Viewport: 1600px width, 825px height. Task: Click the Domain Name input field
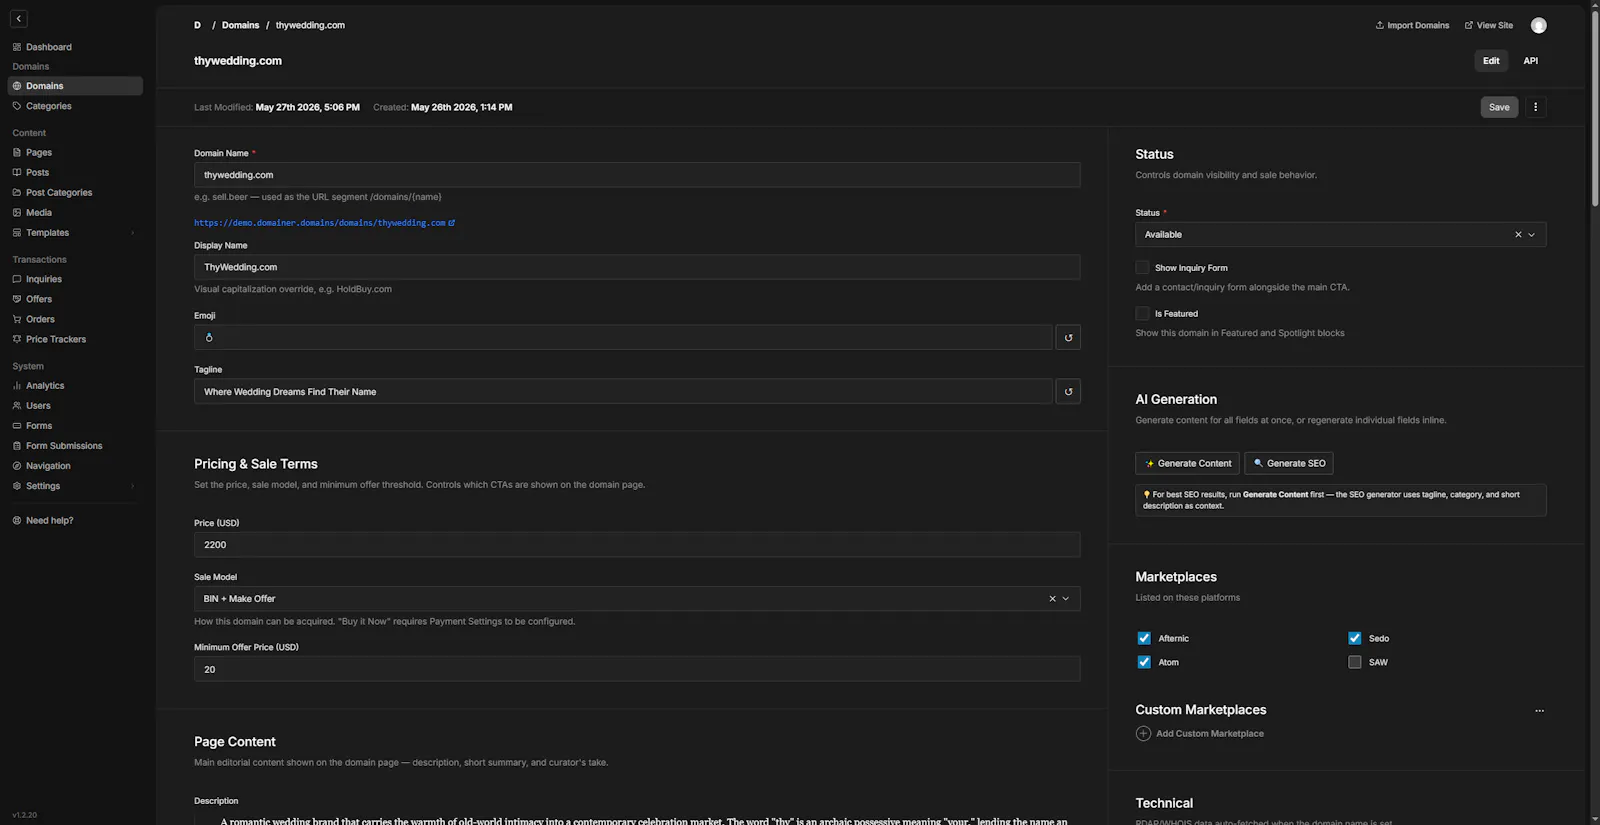[637, 175]
